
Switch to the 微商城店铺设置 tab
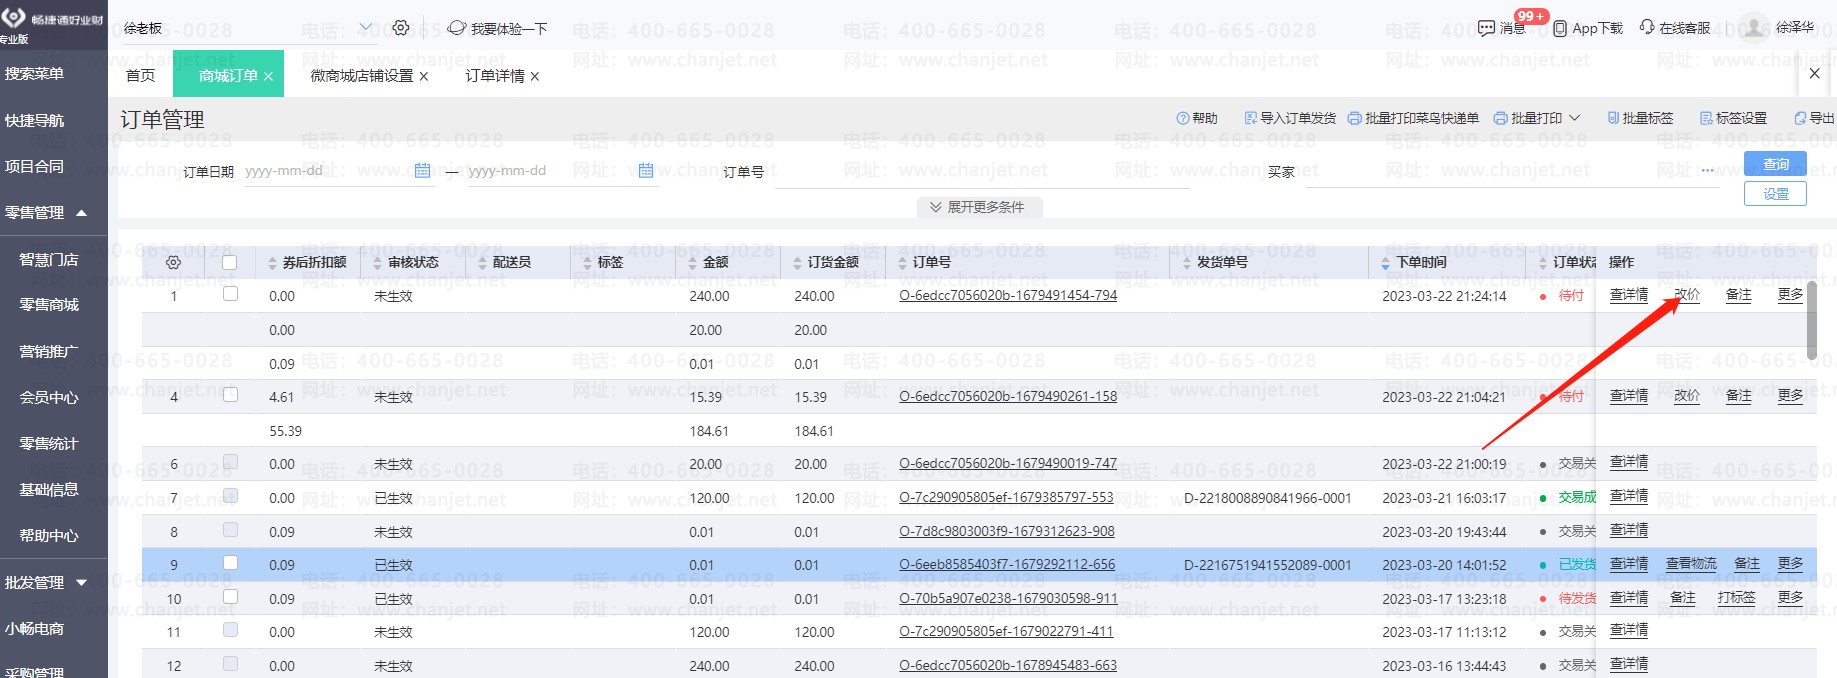(x=361, y=76)
